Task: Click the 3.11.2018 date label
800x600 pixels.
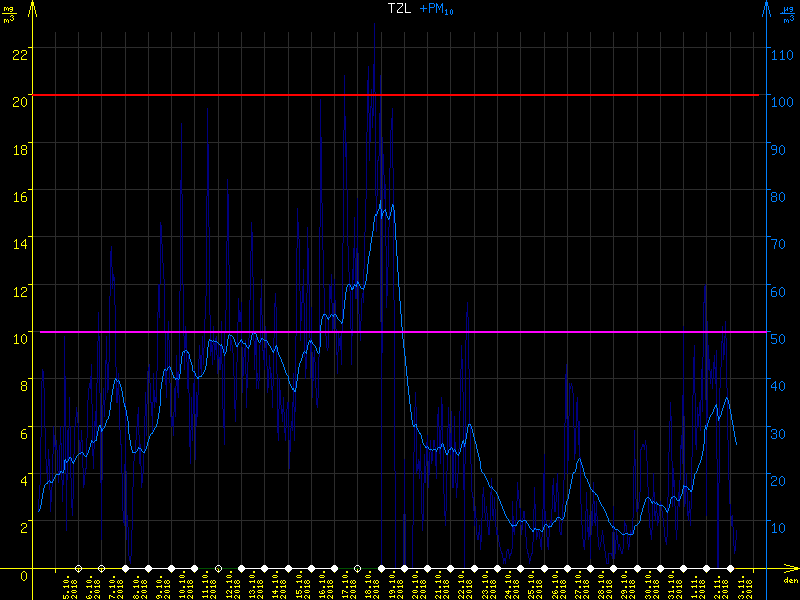Action: [x=740, y=586]
